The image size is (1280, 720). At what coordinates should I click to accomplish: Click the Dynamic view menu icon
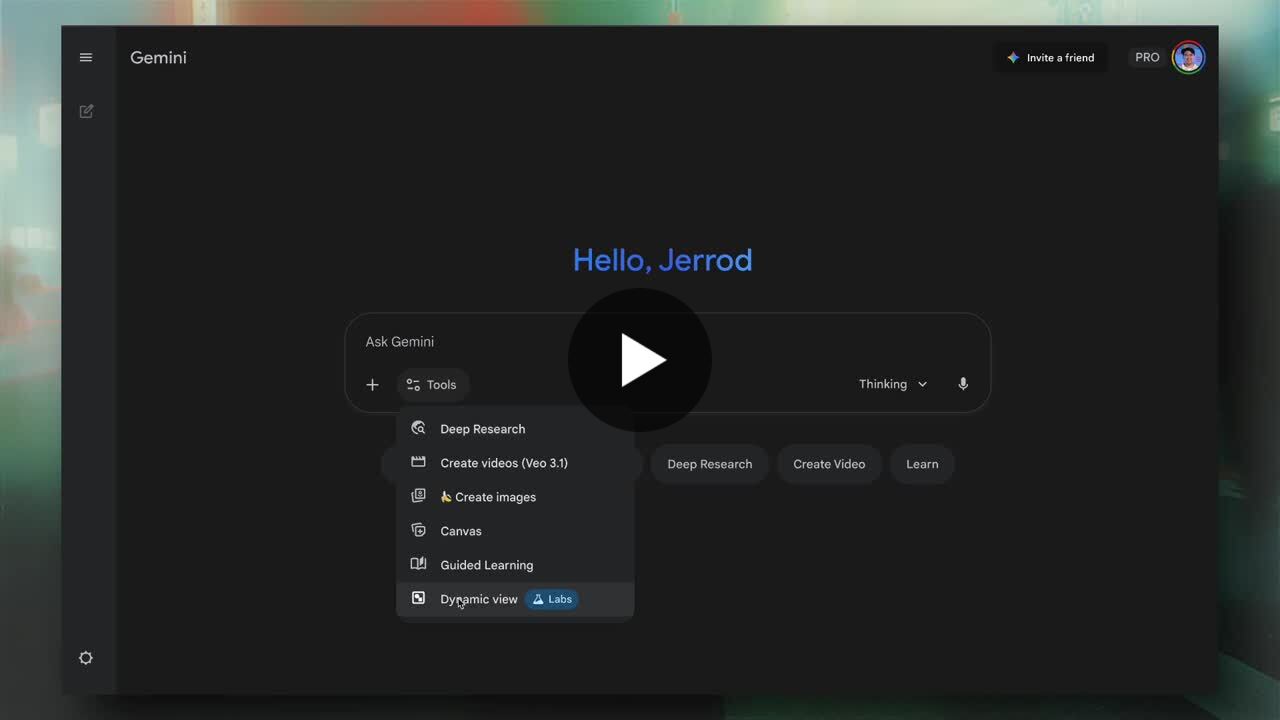coord(419,598)
